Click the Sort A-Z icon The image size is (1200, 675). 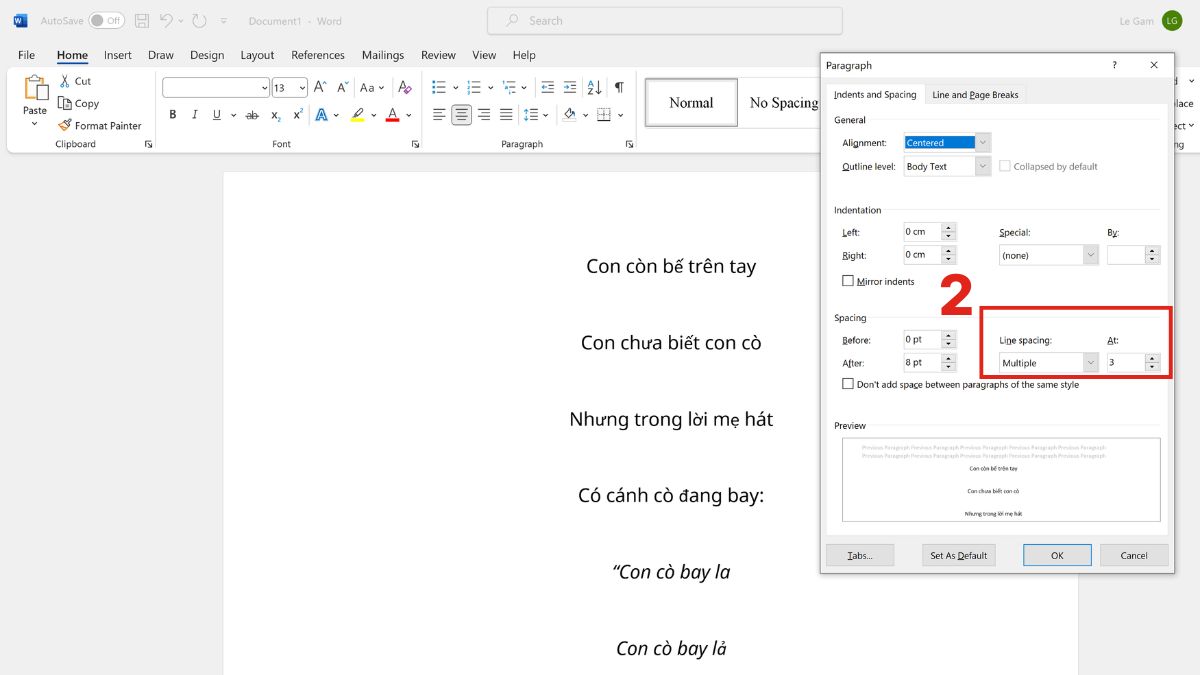pyautogui.click(x=594, y=88)
